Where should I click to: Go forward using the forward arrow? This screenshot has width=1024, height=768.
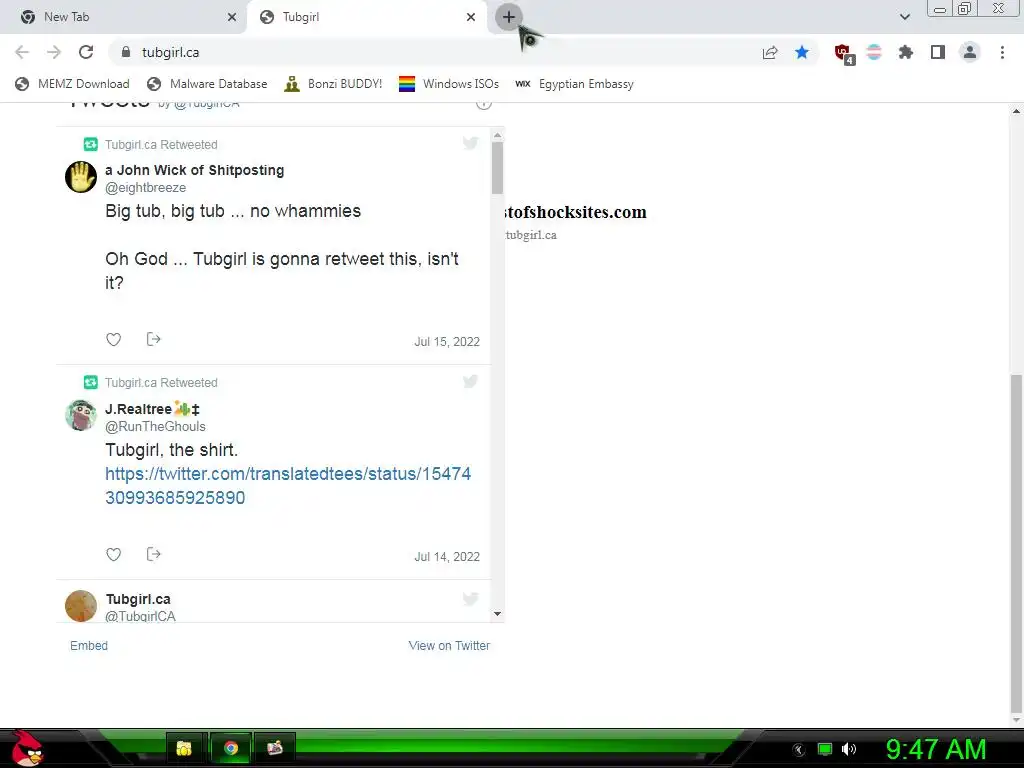(54, 52)
